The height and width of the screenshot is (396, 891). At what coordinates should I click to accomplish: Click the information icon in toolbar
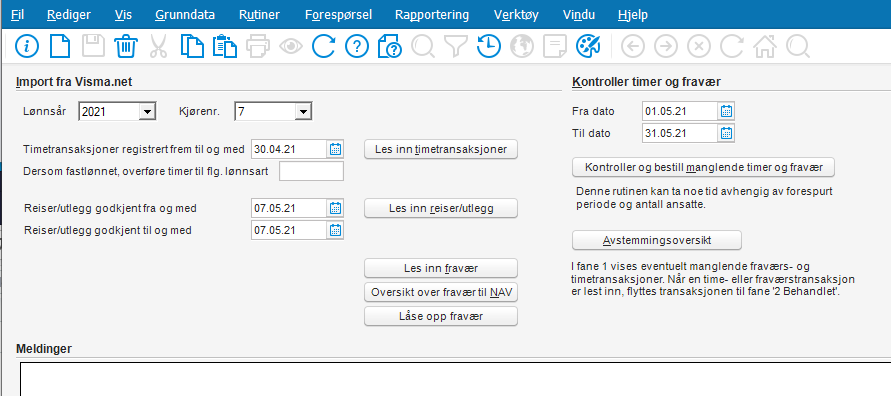(27, 46)
